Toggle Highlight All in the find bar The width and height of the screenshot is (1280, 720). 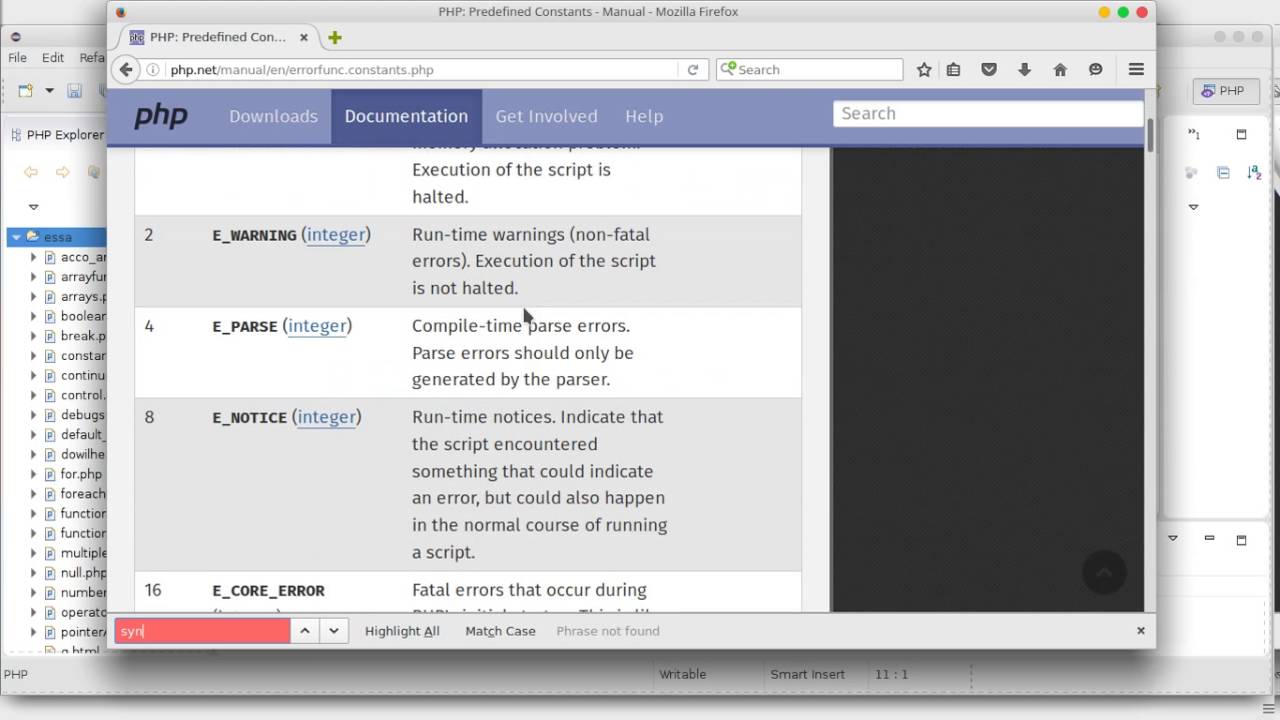point(401,631)
